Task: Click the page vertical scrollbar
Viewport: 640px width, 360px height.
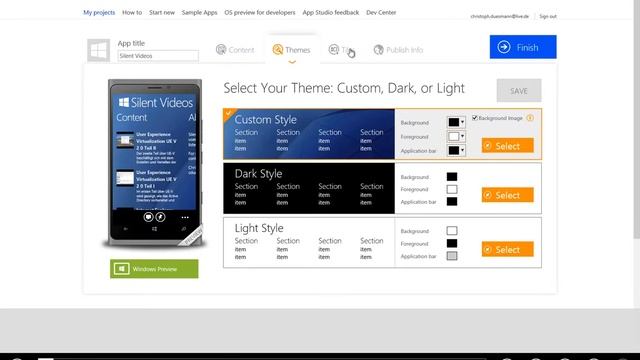Action: (637, 119)
